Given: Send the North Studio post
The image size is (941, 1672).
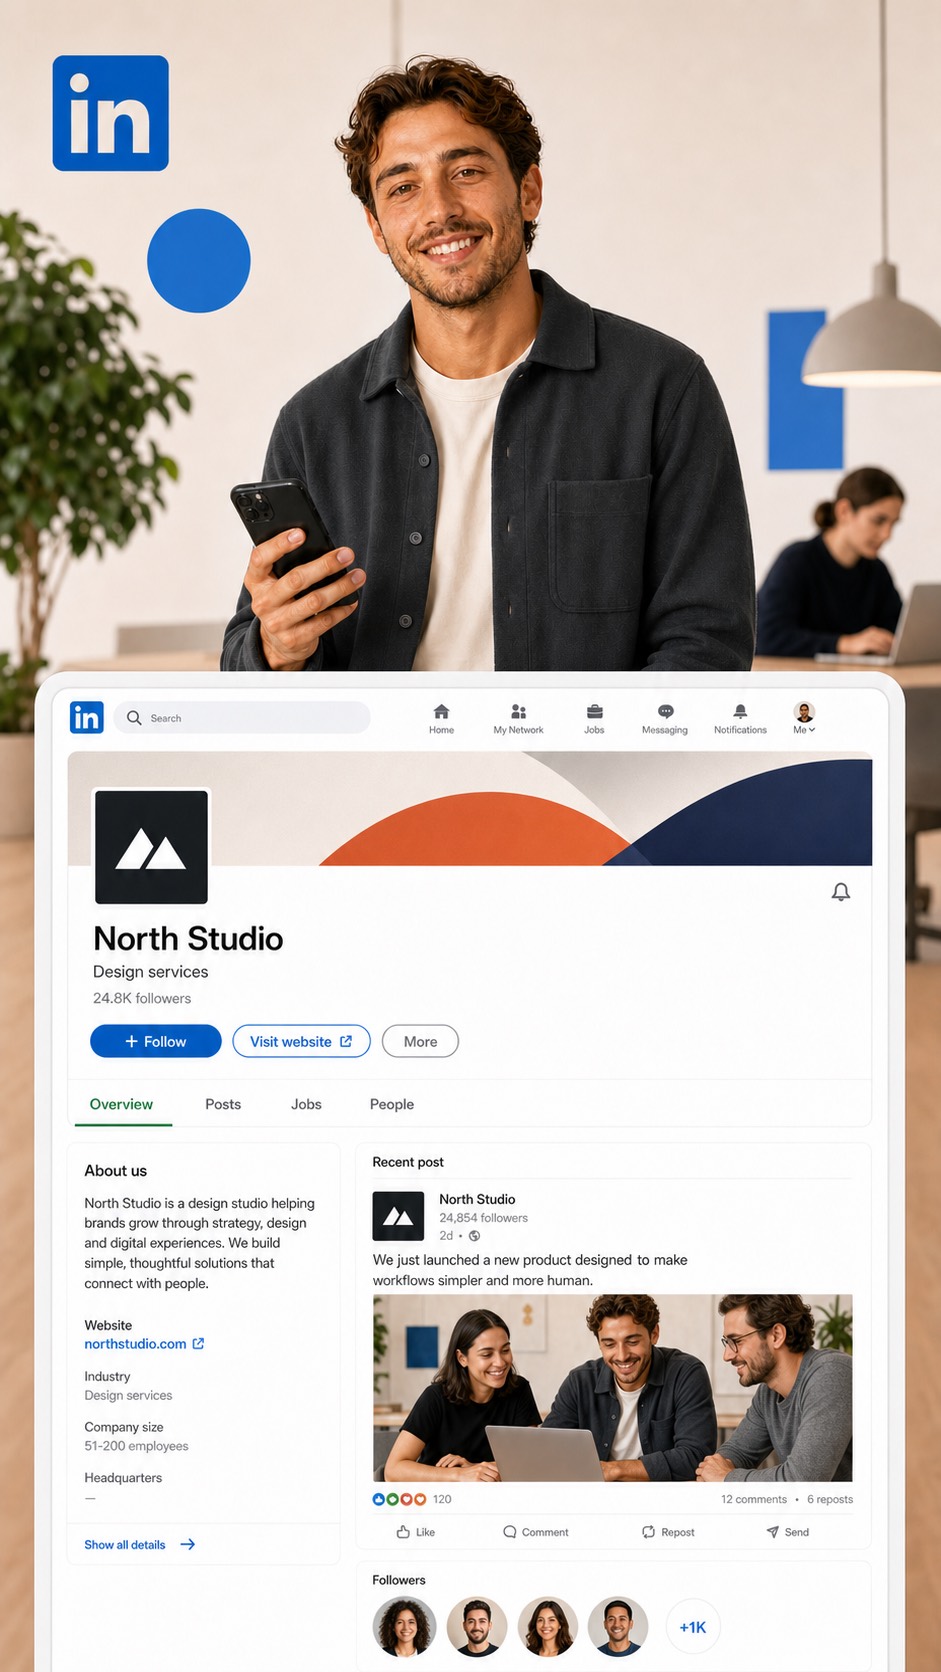Looking at the screenshot, I should pos(788,1532).
